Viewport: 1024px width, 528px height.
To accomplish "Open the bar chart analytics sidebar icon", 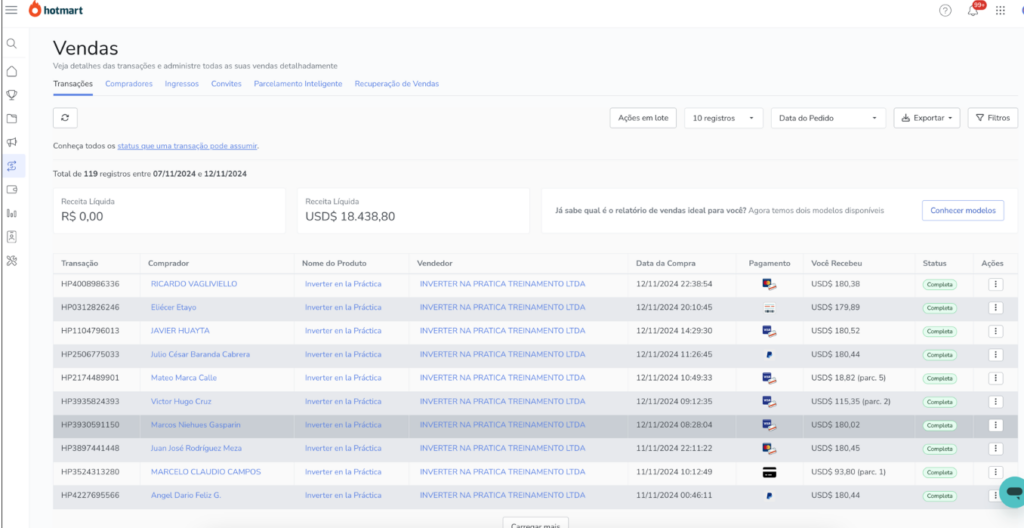I will [x=12, y=213].
